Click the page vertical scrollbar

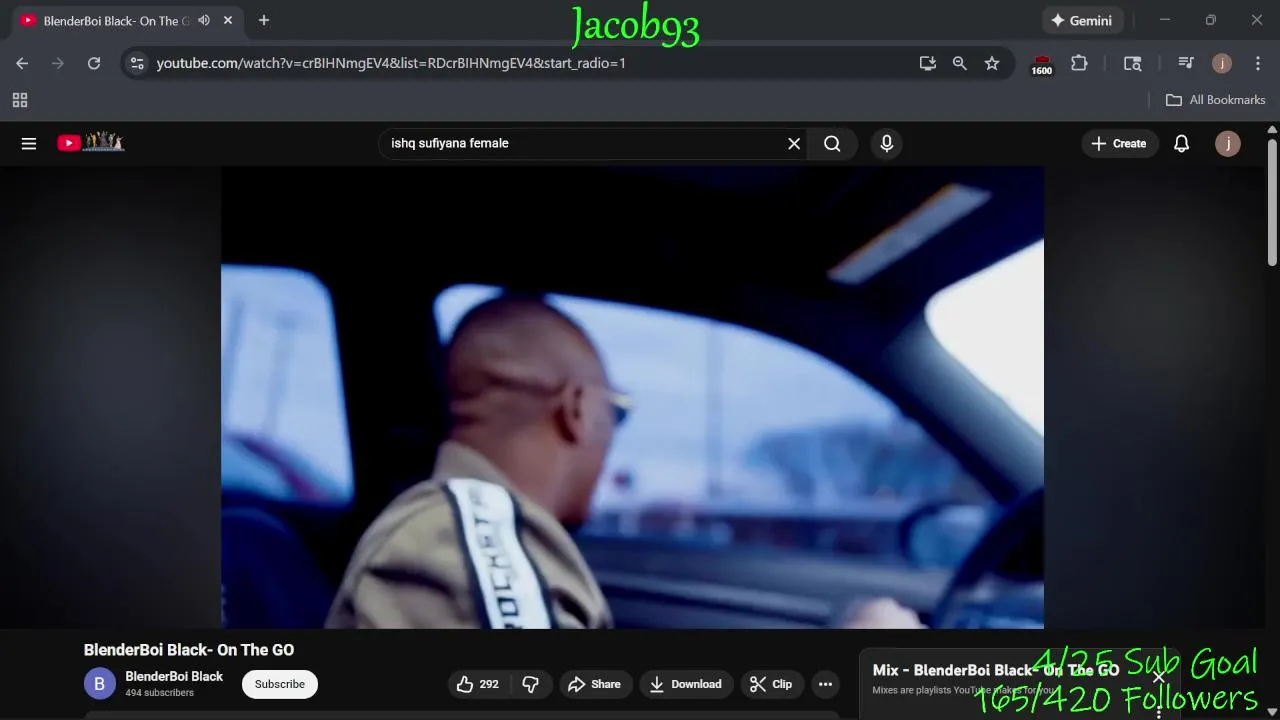point(1272,203)
